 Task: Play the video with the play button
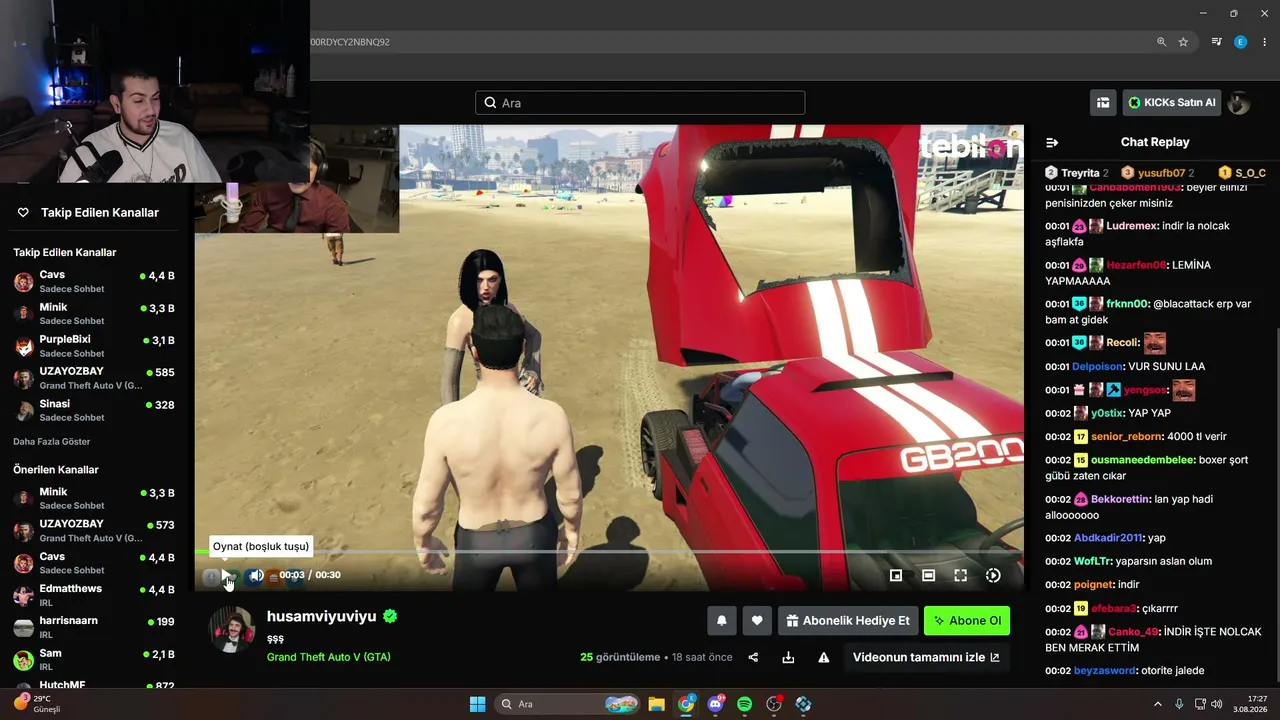pyautogui.click(x=227, y=575)
